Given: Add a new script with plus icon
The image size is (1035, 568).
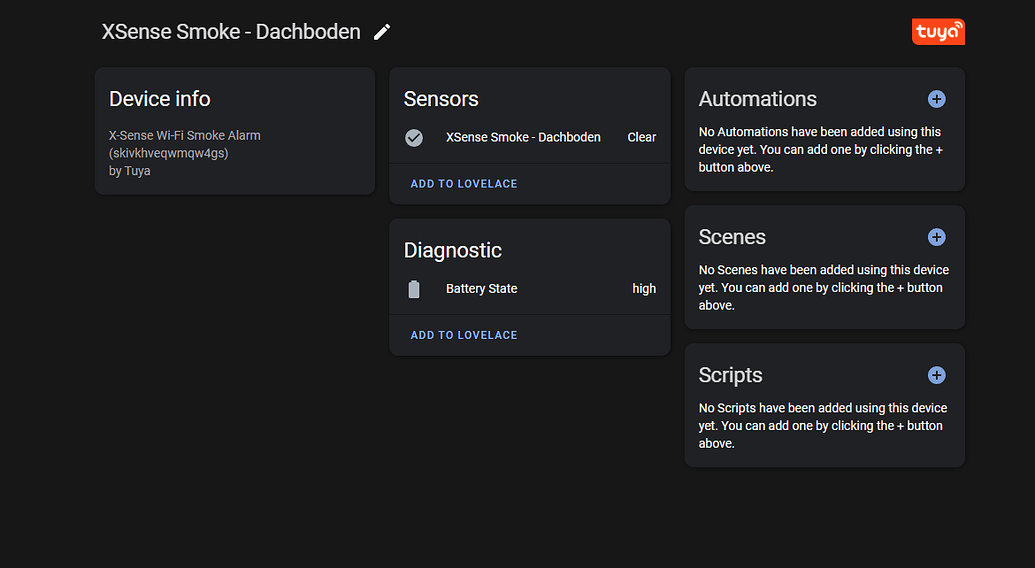Looking at the screenshot, I should (936, 375).
